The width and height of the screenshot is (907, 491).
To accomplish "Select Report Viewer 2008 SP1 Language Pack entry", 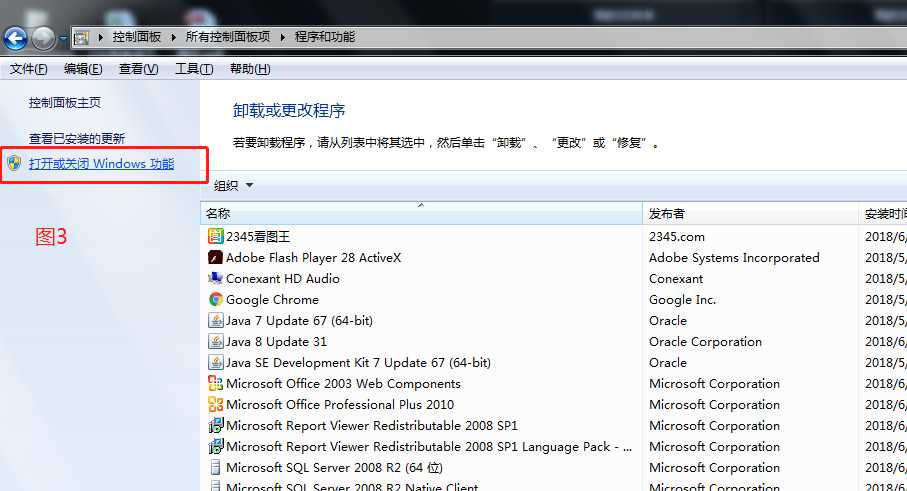I will [x=429, y=446].
